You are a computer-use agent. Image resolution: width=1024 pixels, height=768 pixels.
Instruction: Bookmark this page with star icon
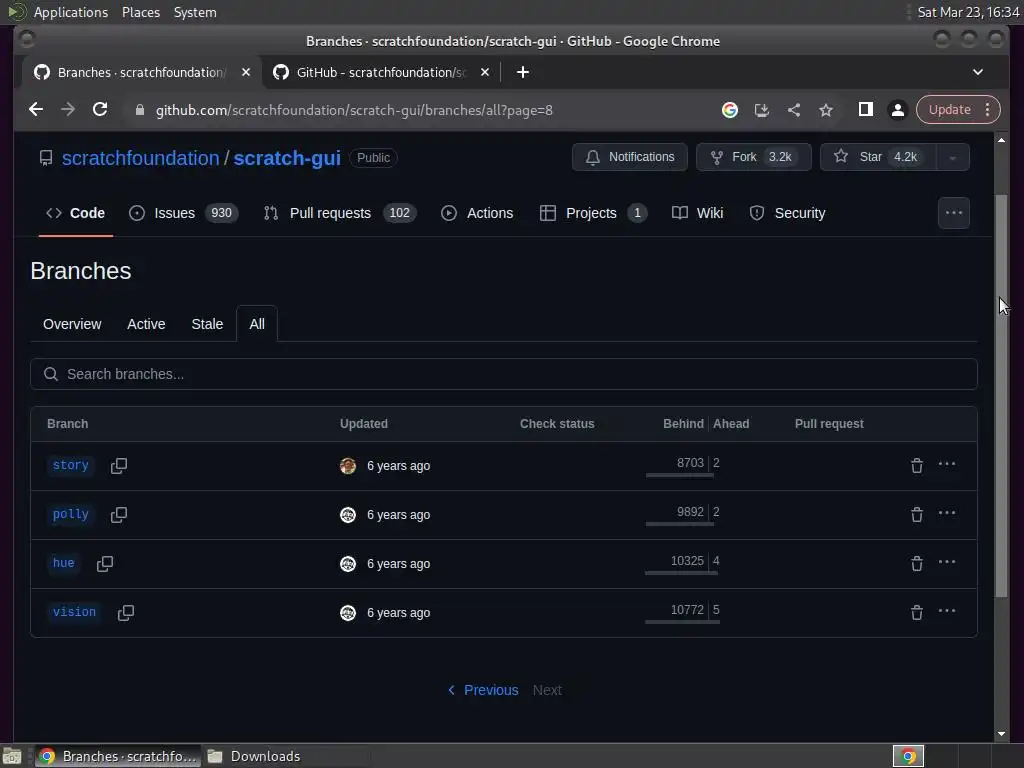(x=825, y=110)
